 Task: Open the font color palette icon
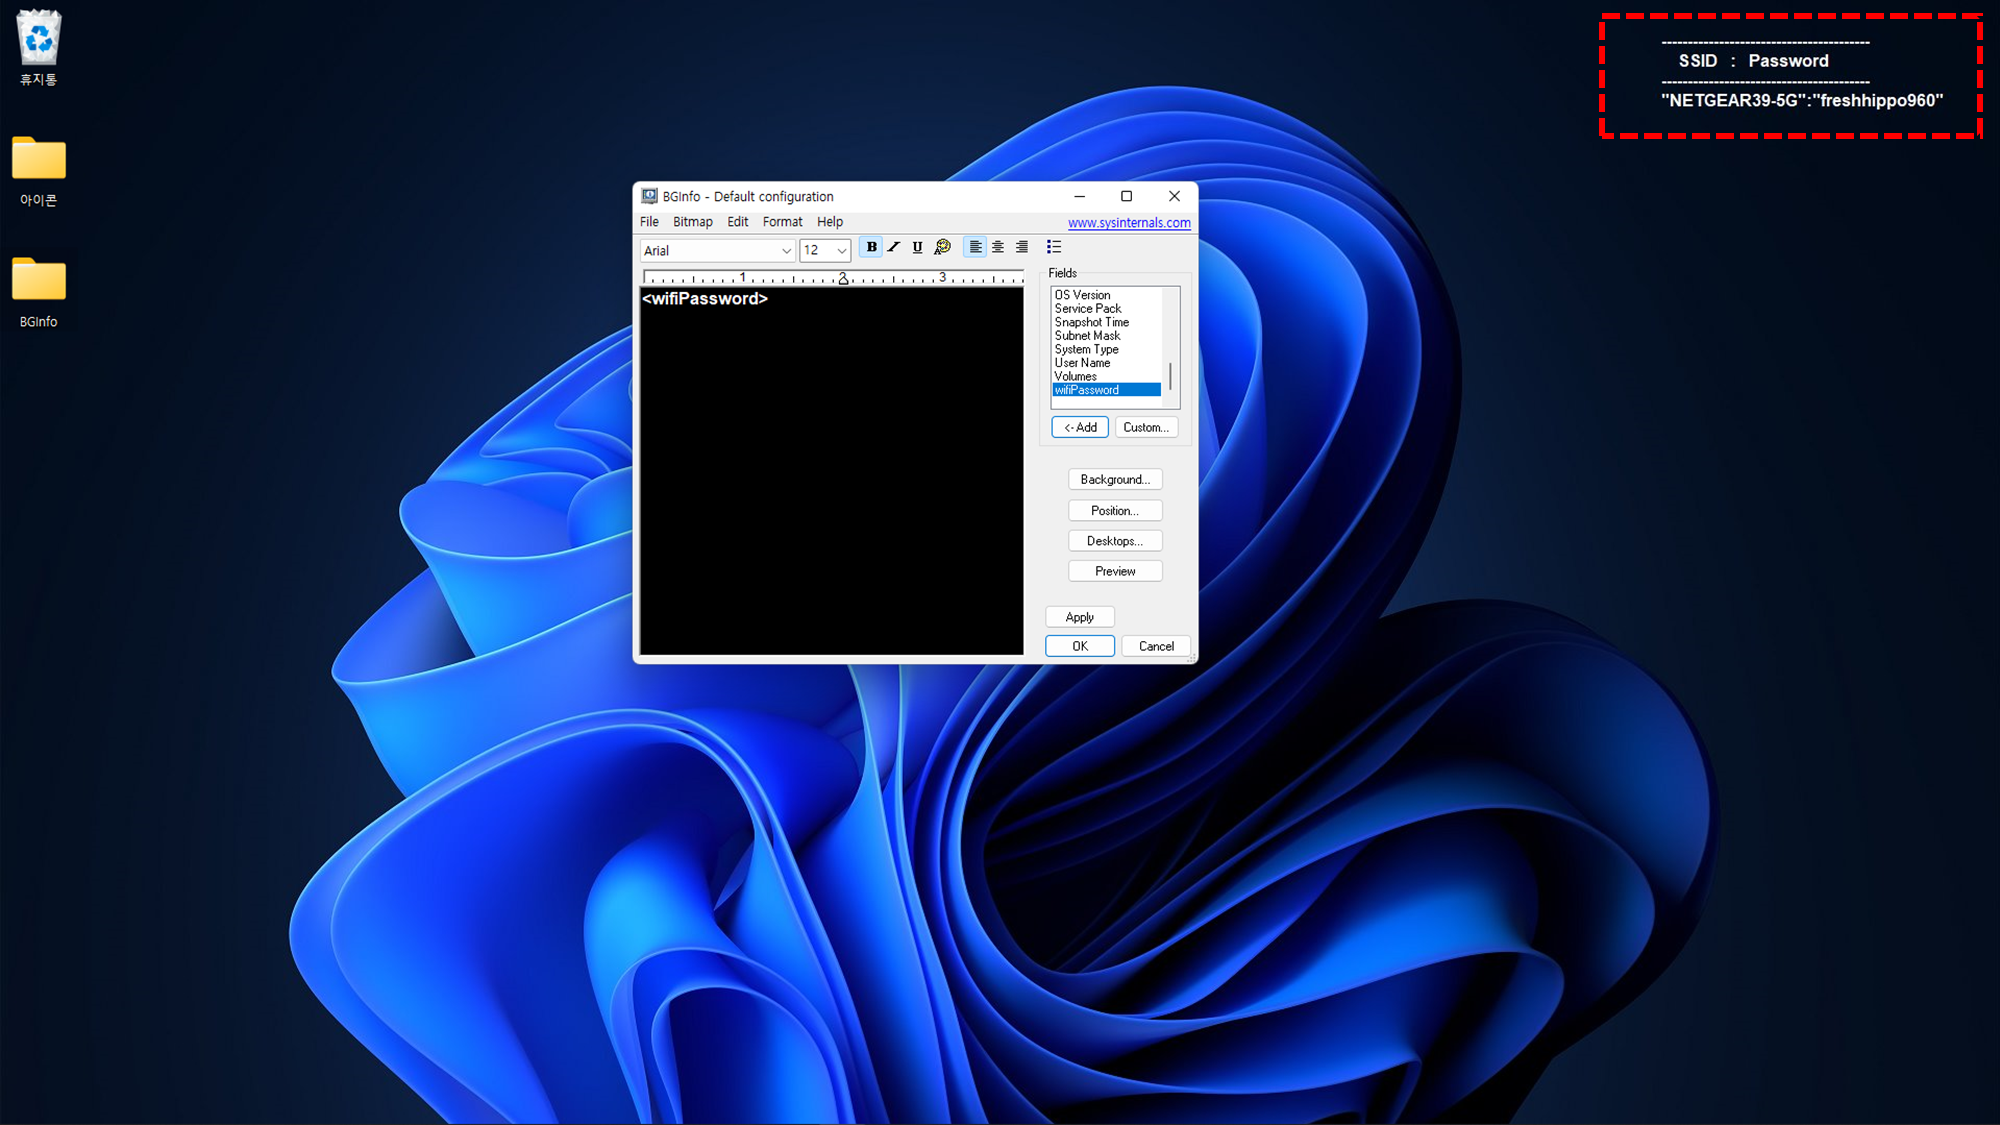[x=942, y=247]
